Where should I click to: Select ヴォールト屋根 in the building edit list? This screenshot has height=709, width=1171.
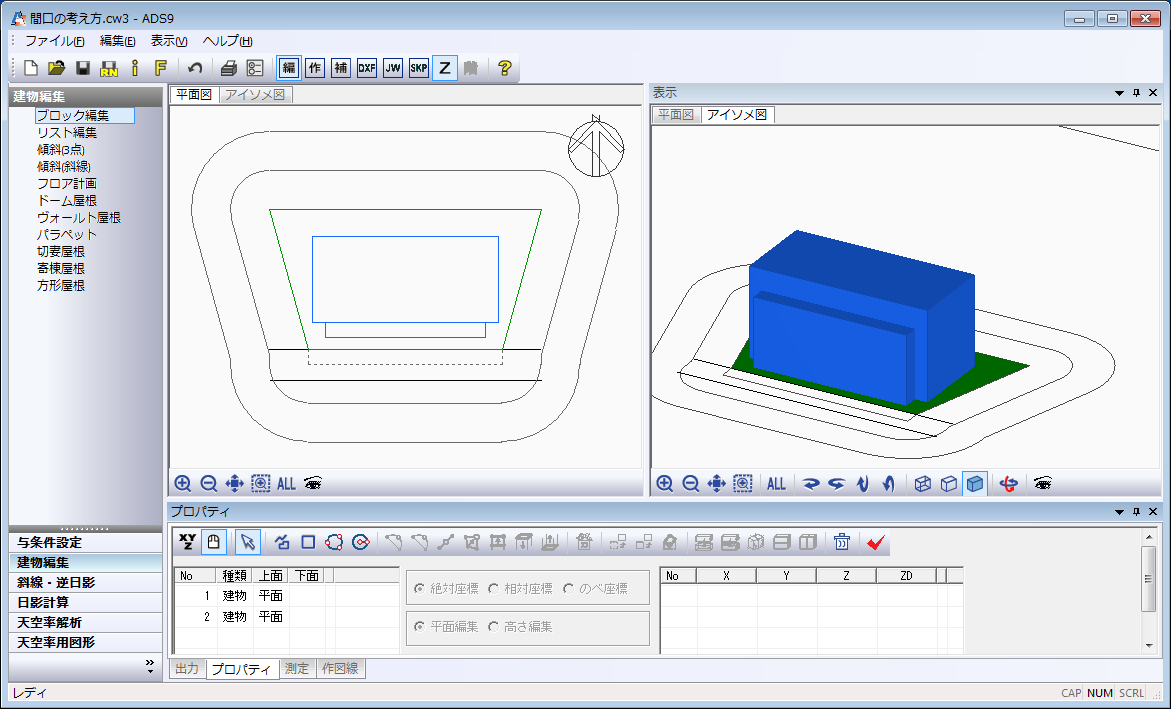(x=79, y=218)
